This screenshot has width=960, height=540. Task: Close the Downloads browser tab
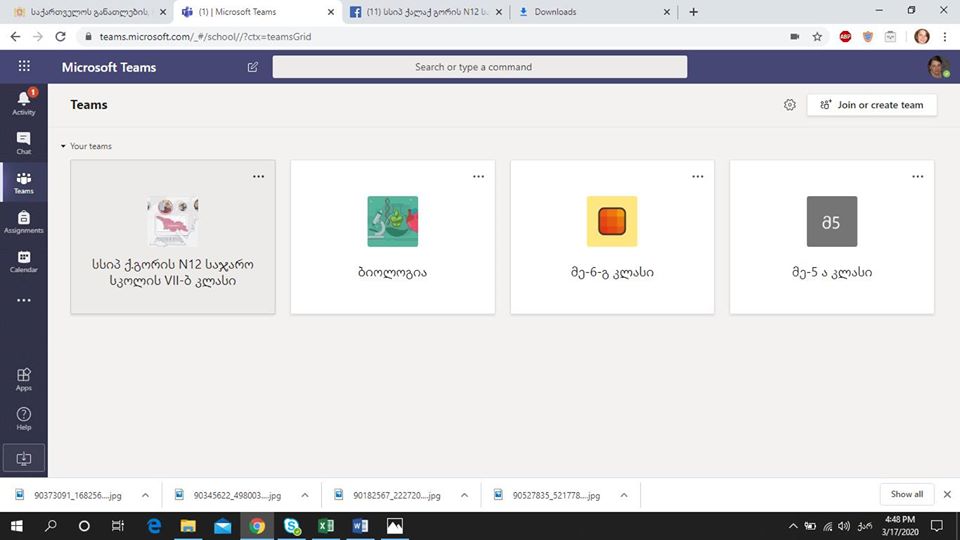click(x=667, y=12)
